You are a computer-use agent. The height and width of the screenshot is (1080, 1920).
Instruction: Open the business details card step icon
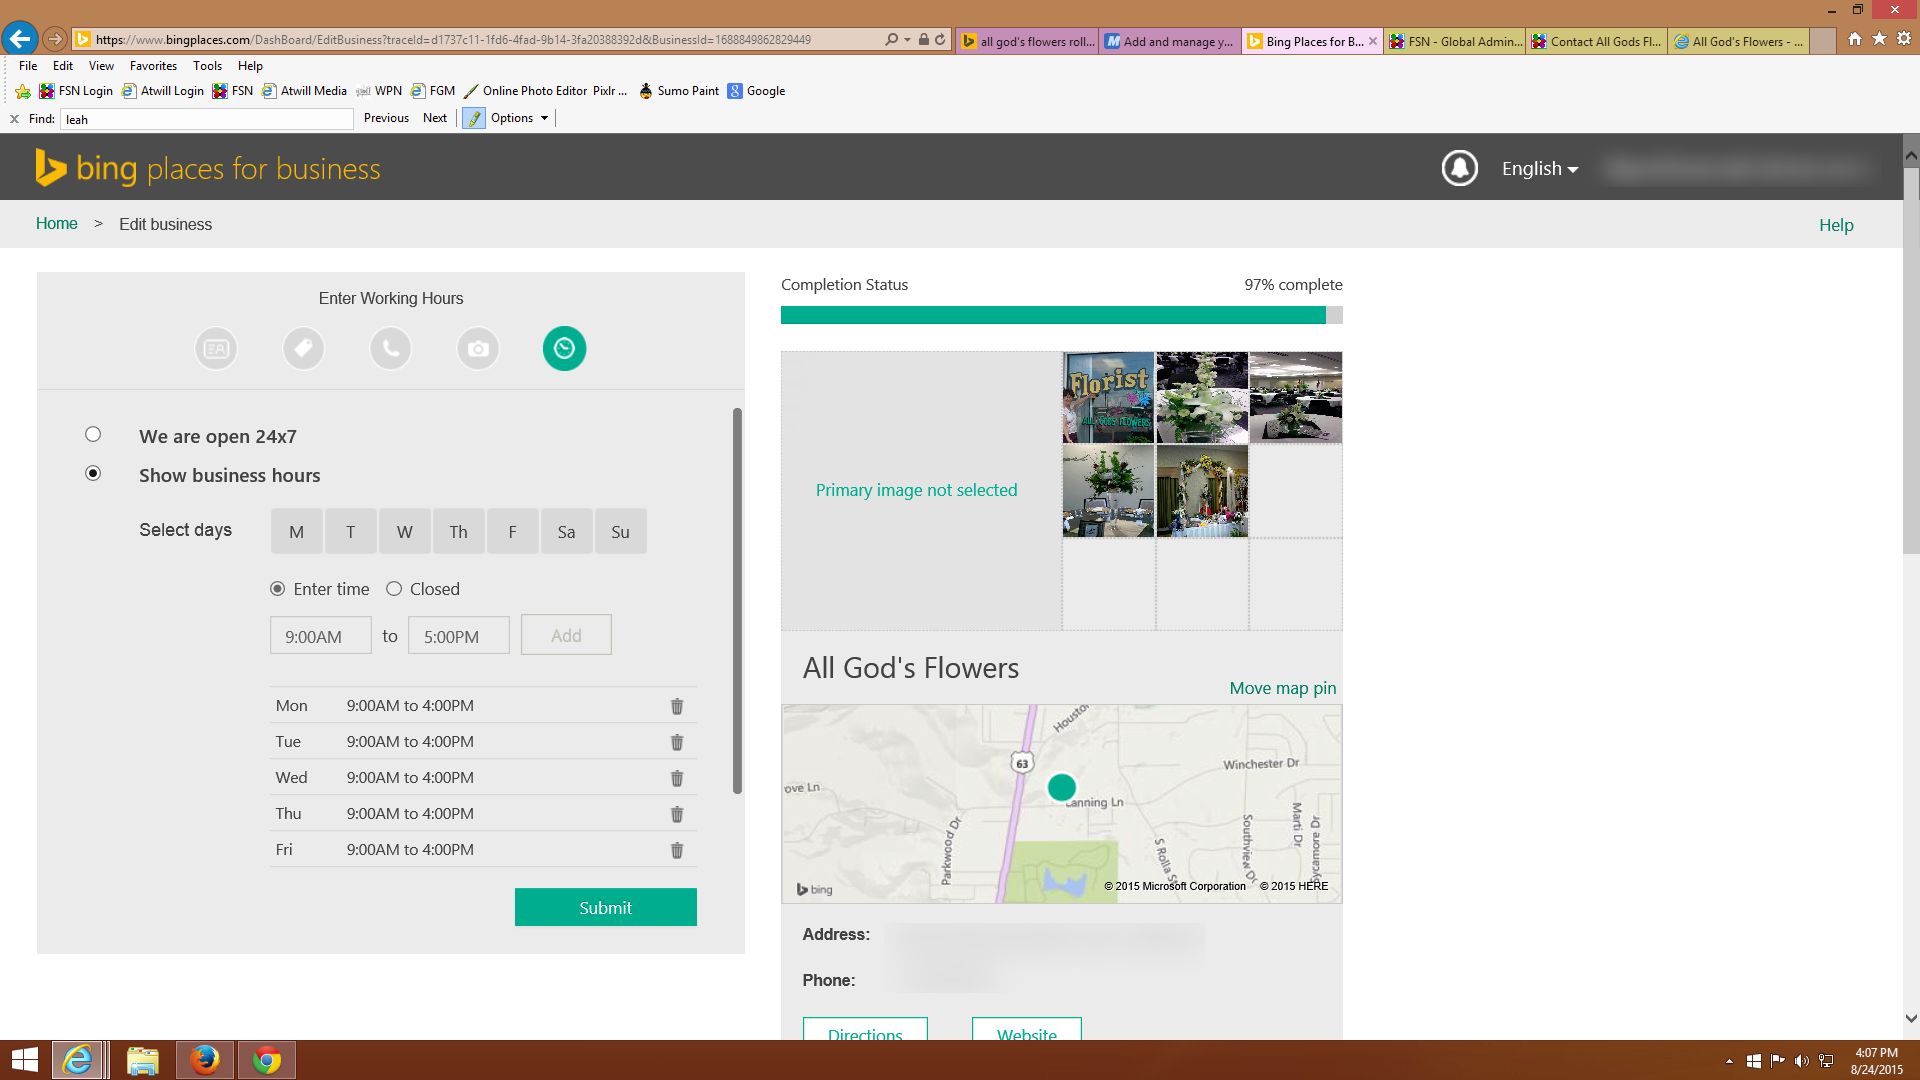216,348
